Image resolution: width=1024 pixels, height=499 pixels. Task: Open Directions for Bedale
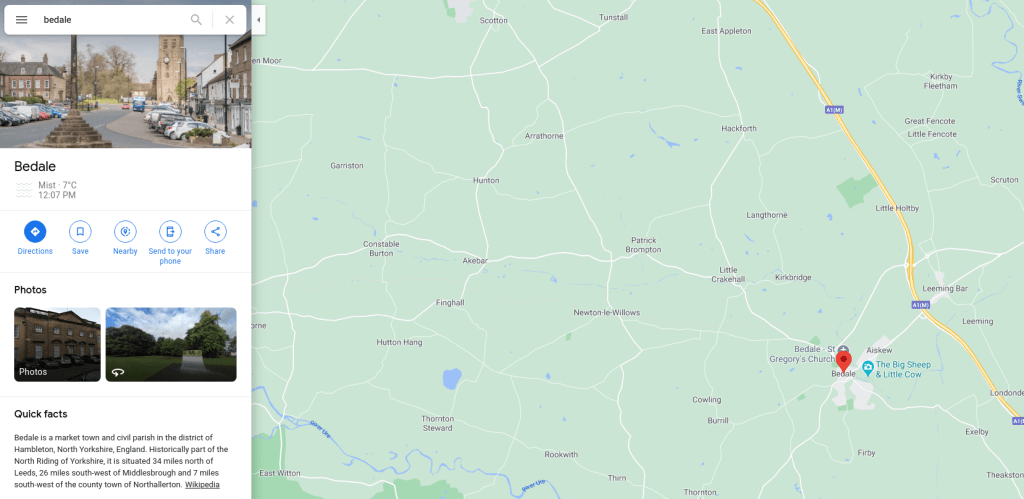35,231
